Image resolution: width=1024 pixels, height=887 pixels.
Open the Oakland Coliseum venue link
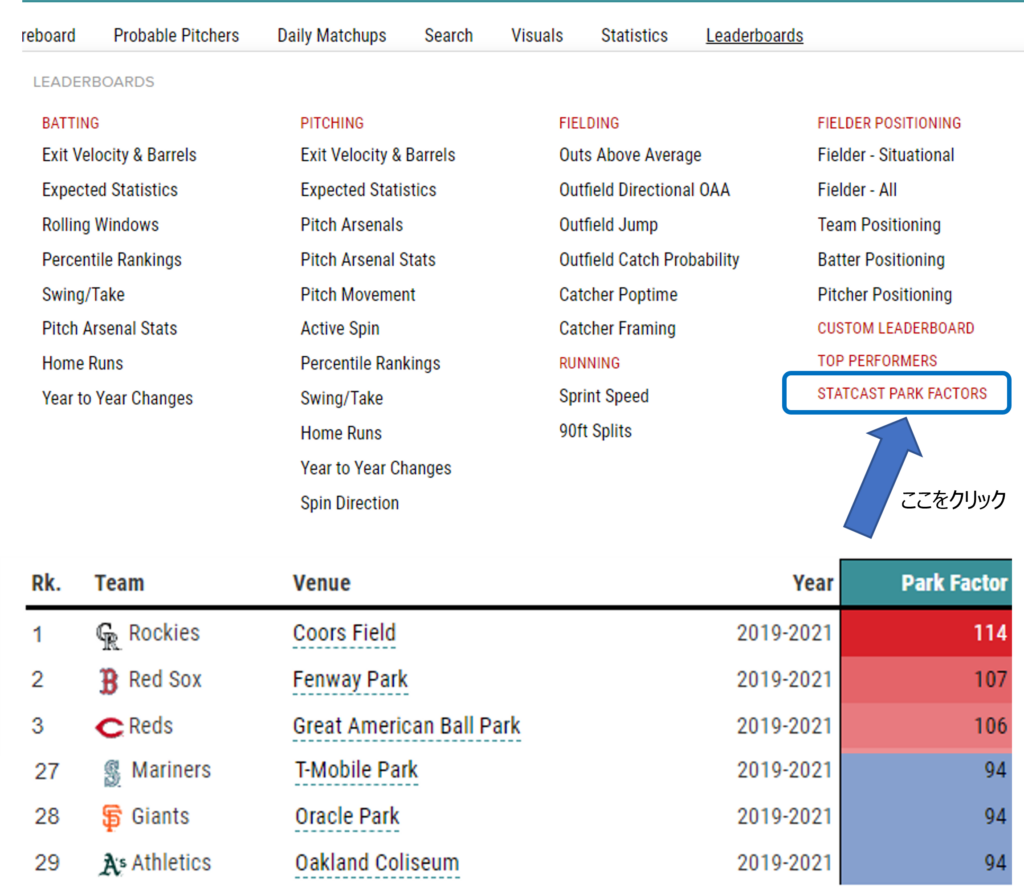(377, 863)
